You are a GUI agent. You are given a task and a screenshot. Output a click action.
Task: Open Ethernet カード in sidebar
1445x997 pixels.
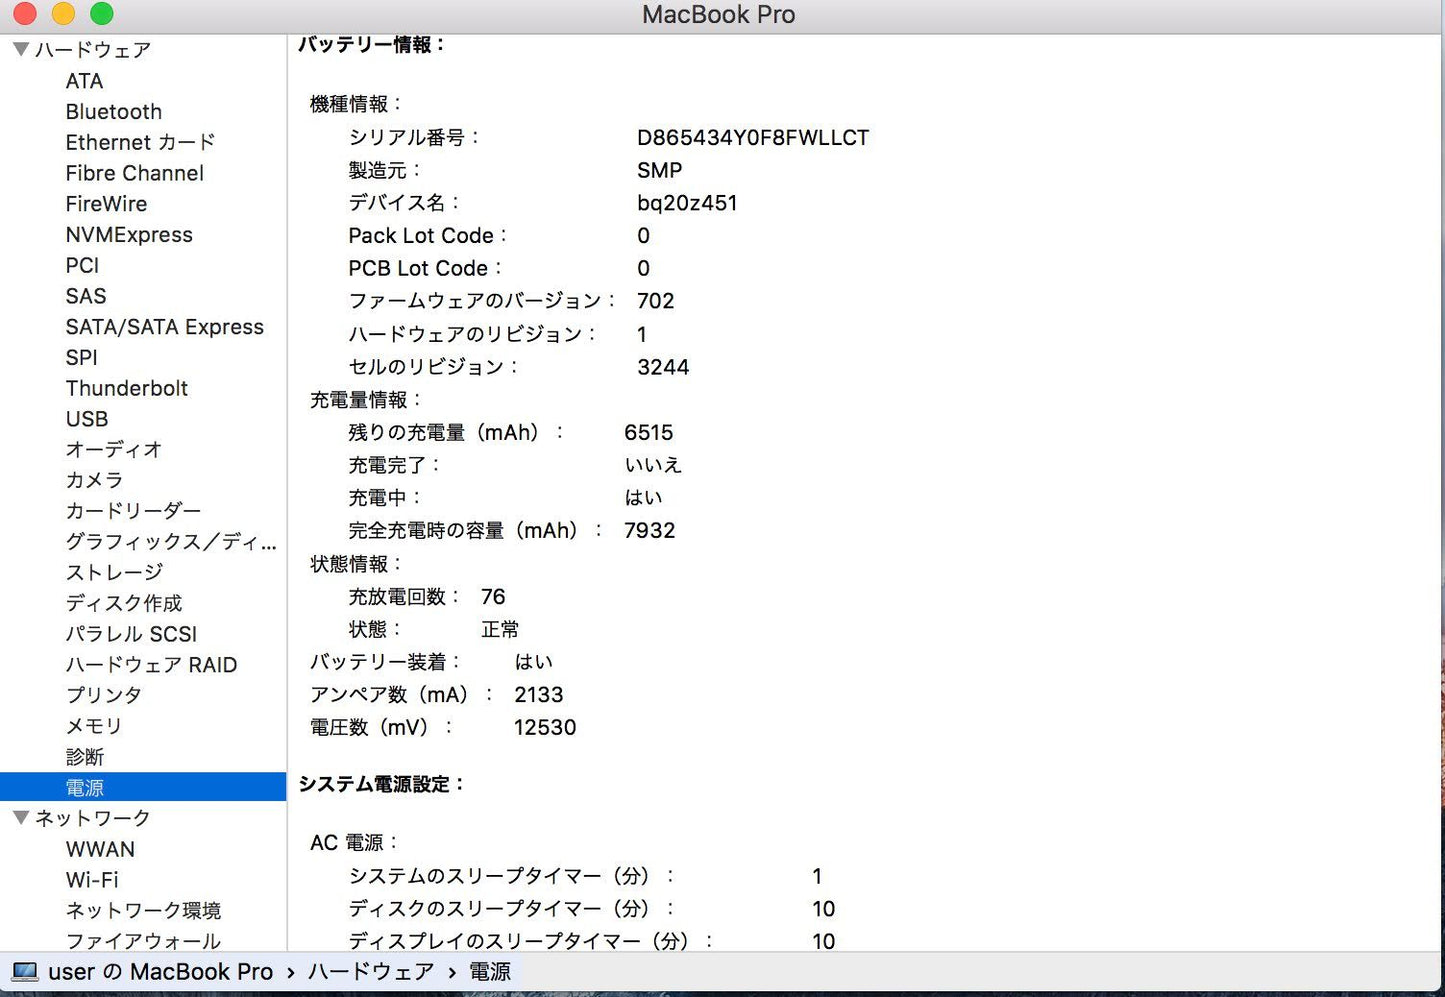coord(140,142)
